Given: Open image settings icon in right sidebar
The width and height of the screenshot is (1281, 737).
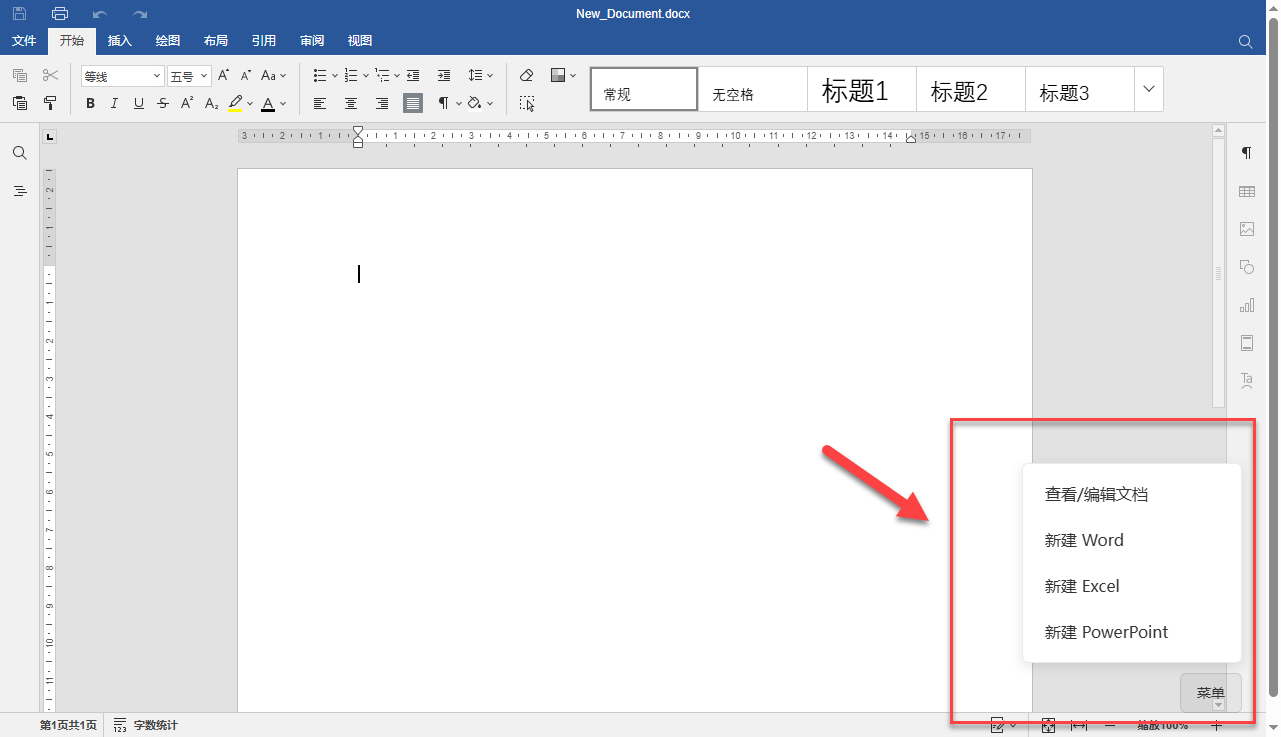Looking at the screenshot, I should pyautogui.click(x=1247, y=229).
